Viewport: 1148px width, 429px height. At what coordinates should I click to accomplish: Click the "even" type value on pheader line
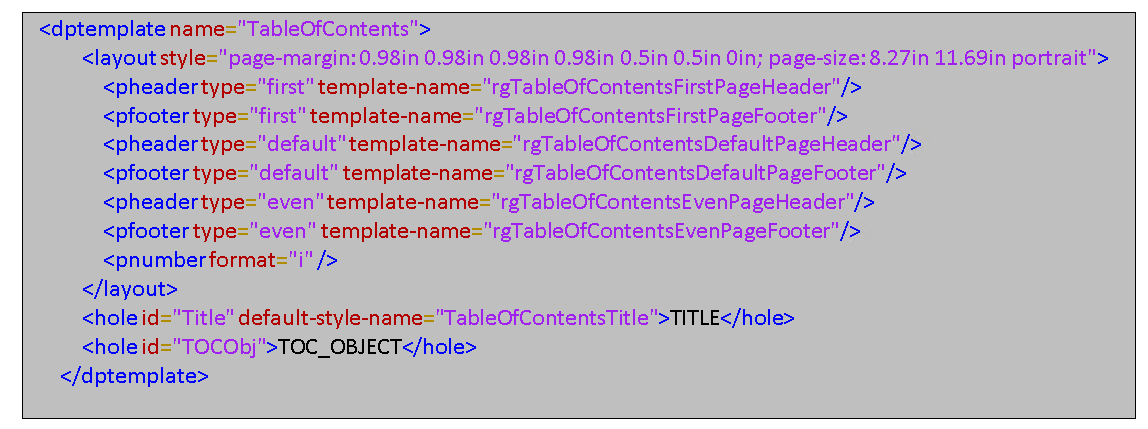pyautogui.click(x=291, y=202)
